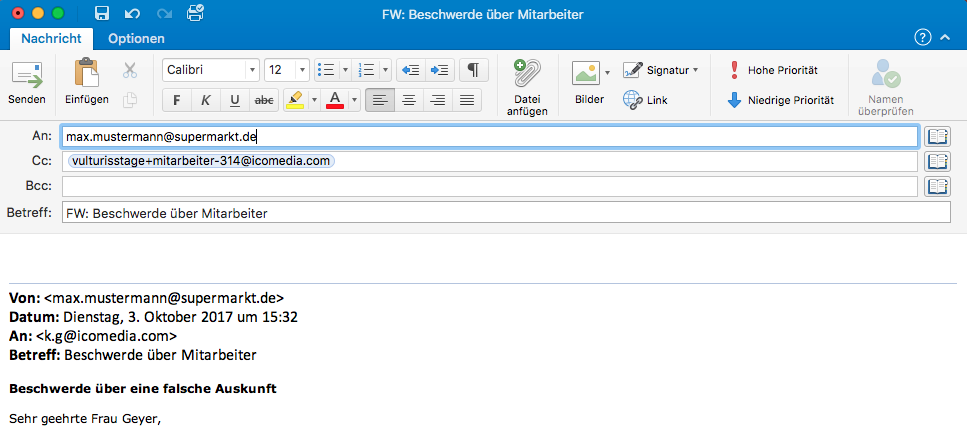Toggle underline formatting (U)
The height and width of the screenshot is (431, 967).
coord(235,100)
